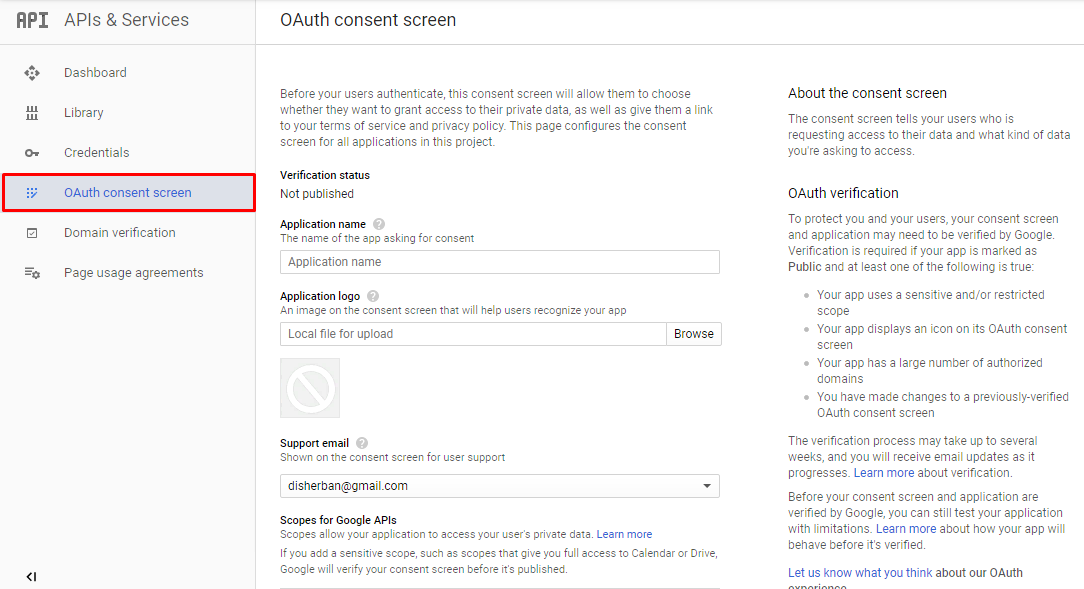This screenshot has height=589, width=1084.
Task: Click the OAuth consent screen page heading
Action: tap(368, 20)
